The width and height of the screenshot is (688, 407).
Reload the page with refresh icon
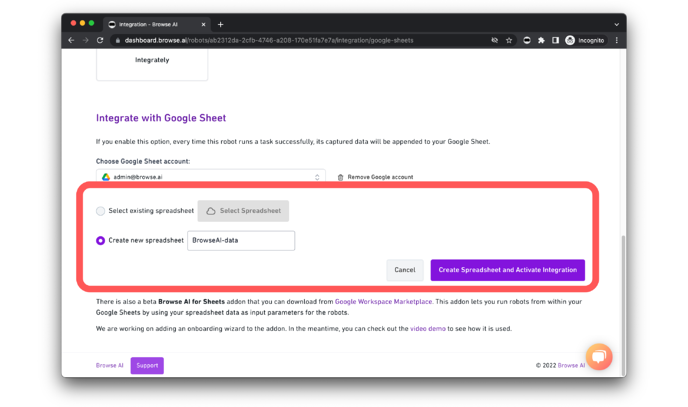tap(100, 40)
